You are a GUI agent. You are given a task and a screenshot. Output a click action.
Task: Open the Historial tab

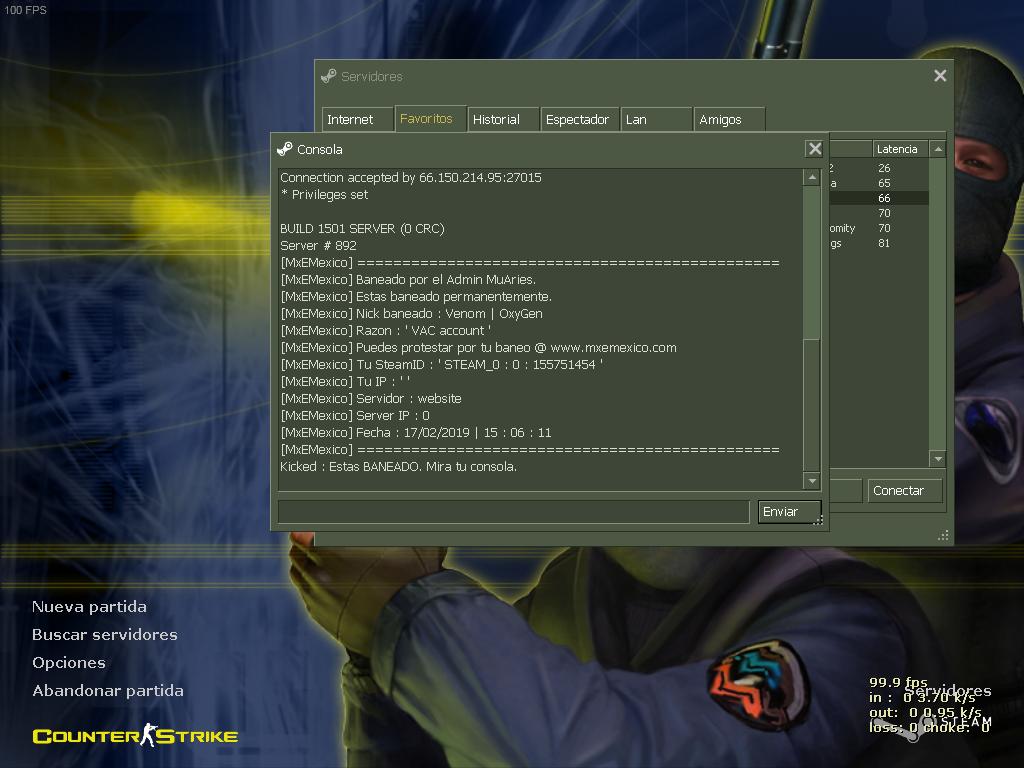[503, 120]
